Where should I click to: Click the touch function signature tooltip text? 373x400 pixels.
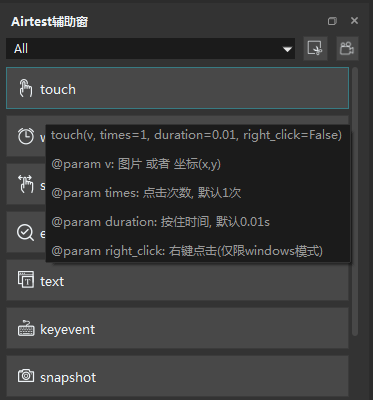(196, 135)
